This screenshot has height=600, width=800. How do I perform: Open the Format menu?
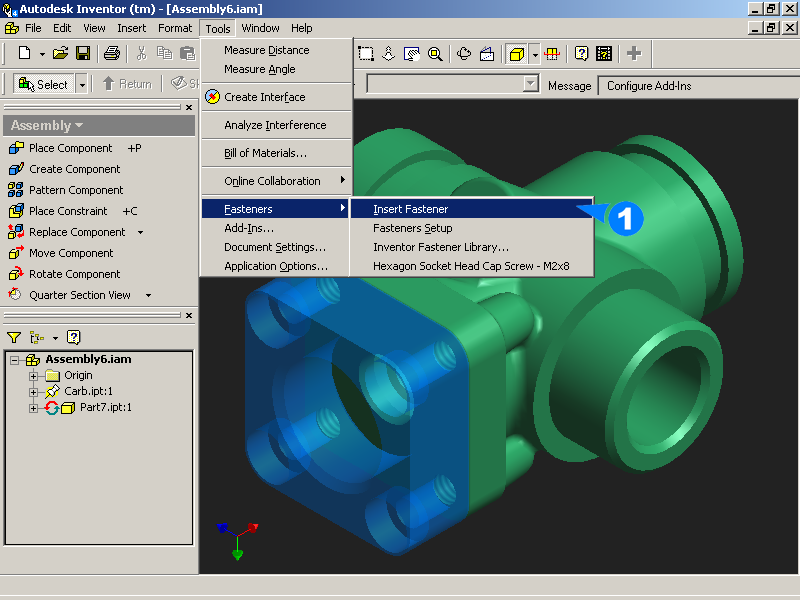(175, 28)
